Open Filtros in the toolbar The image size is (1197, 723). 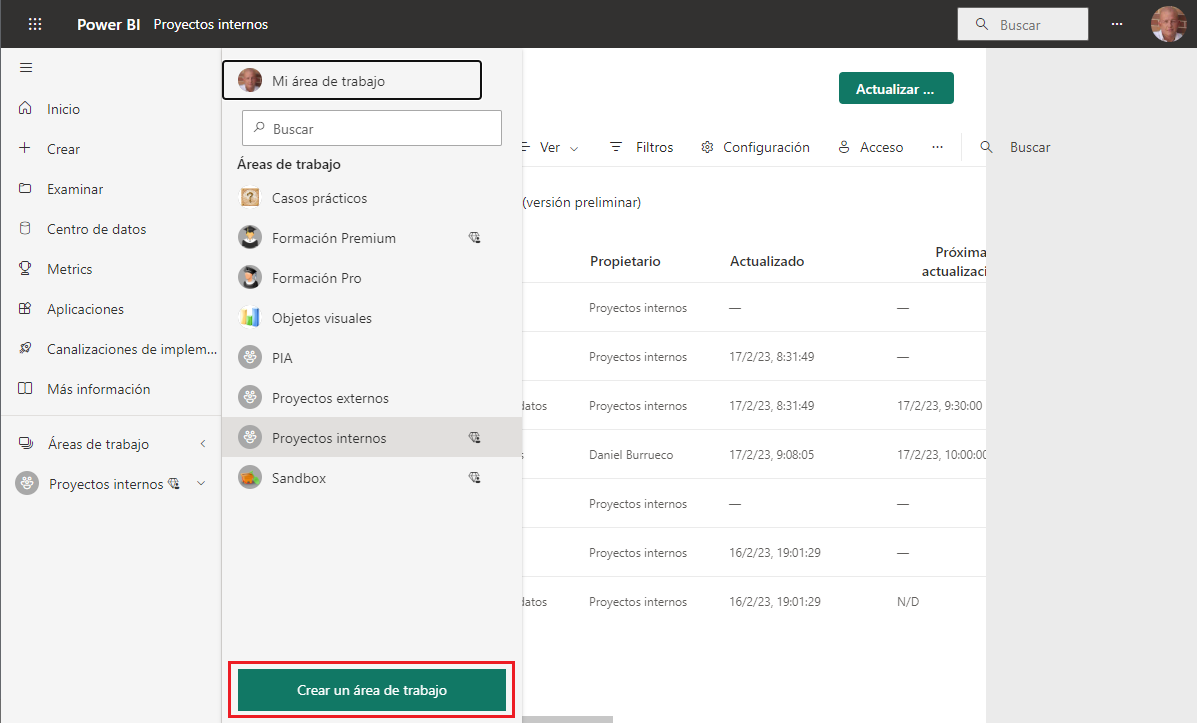tap(641, 147)
